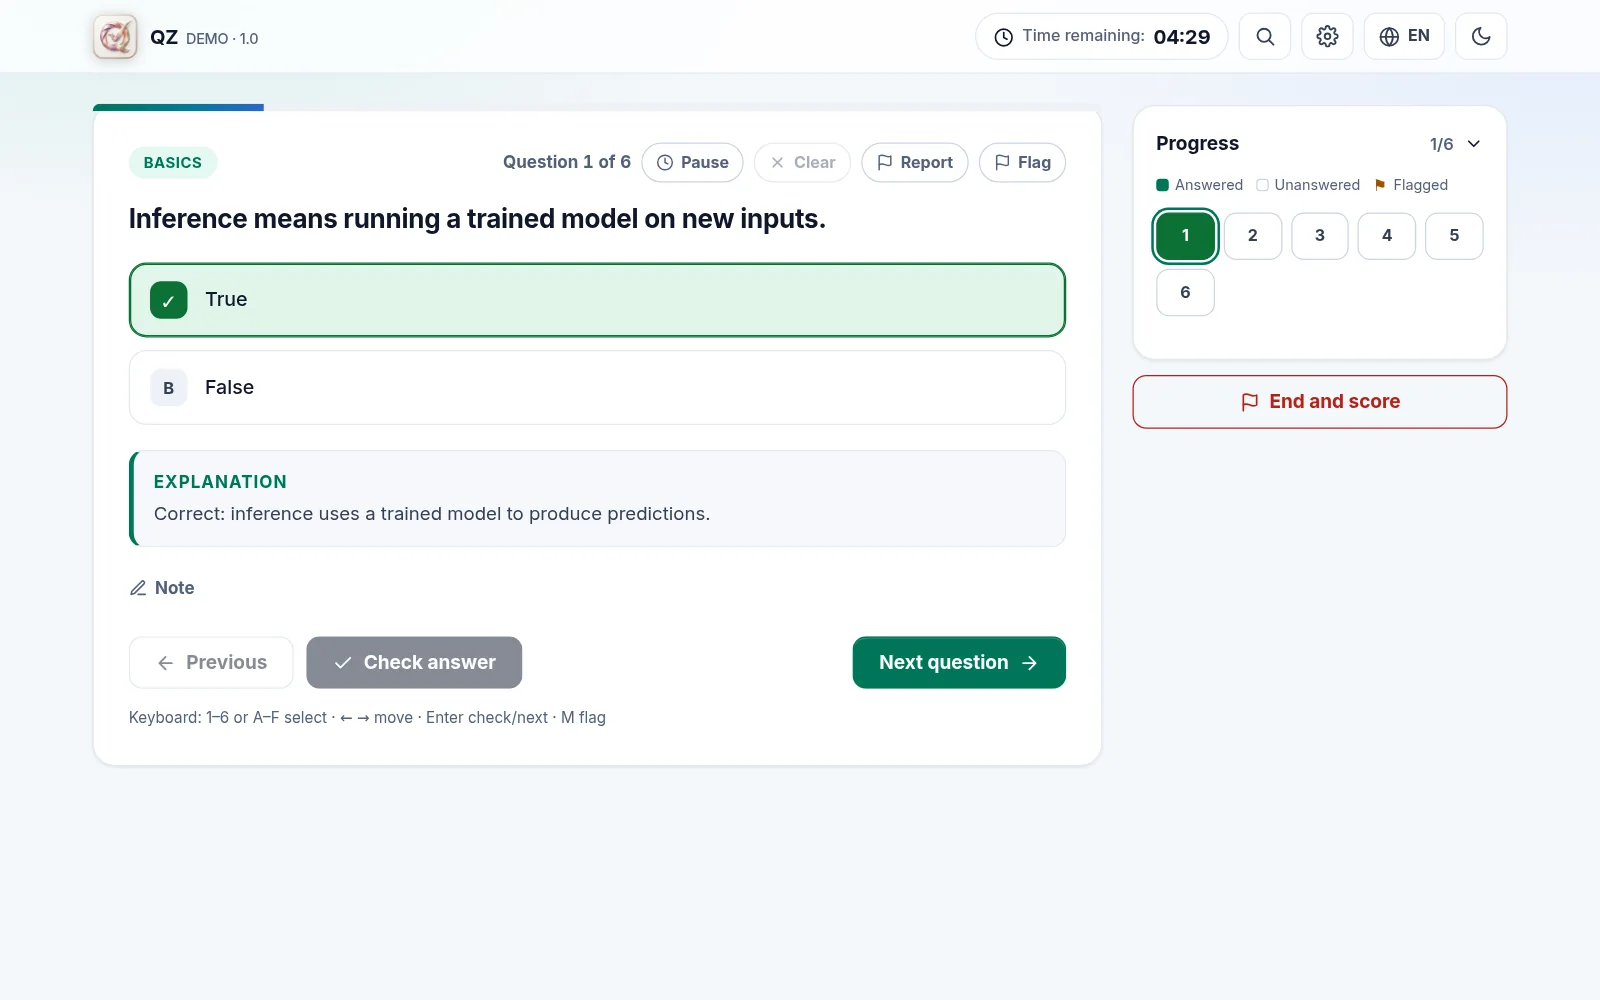This screenshot has height=1000, width=1600.
Task: Go to the Previous question
Action: [211, 662]
